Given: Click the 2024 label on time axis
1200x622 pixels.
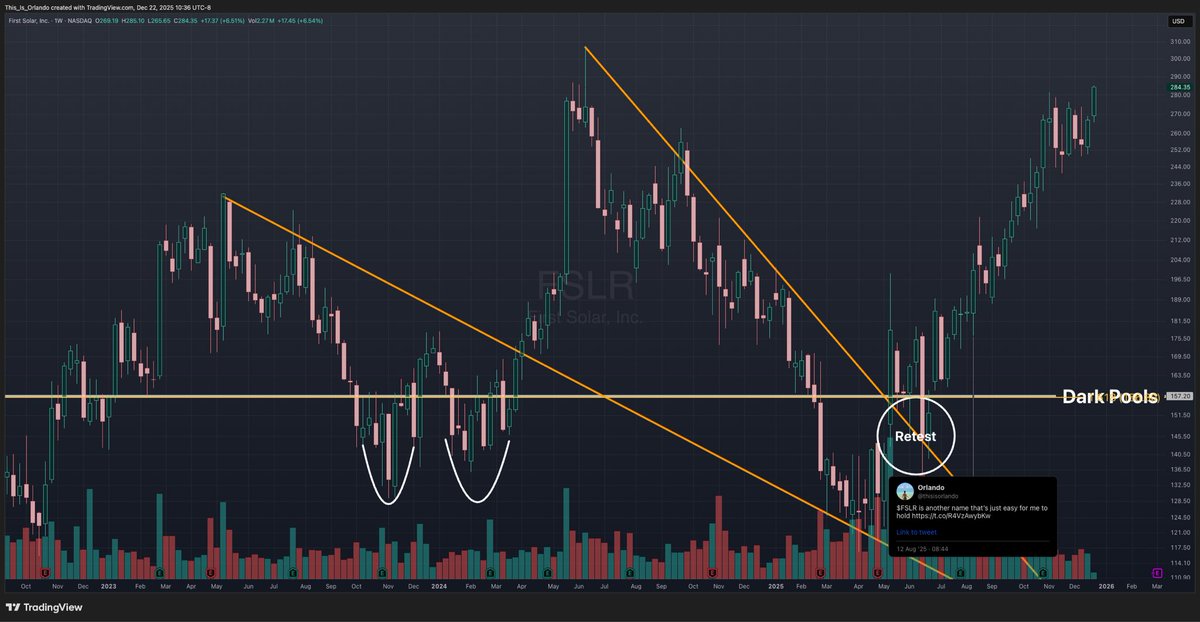Looking at the screenshot, I should [x=438, y=586].
